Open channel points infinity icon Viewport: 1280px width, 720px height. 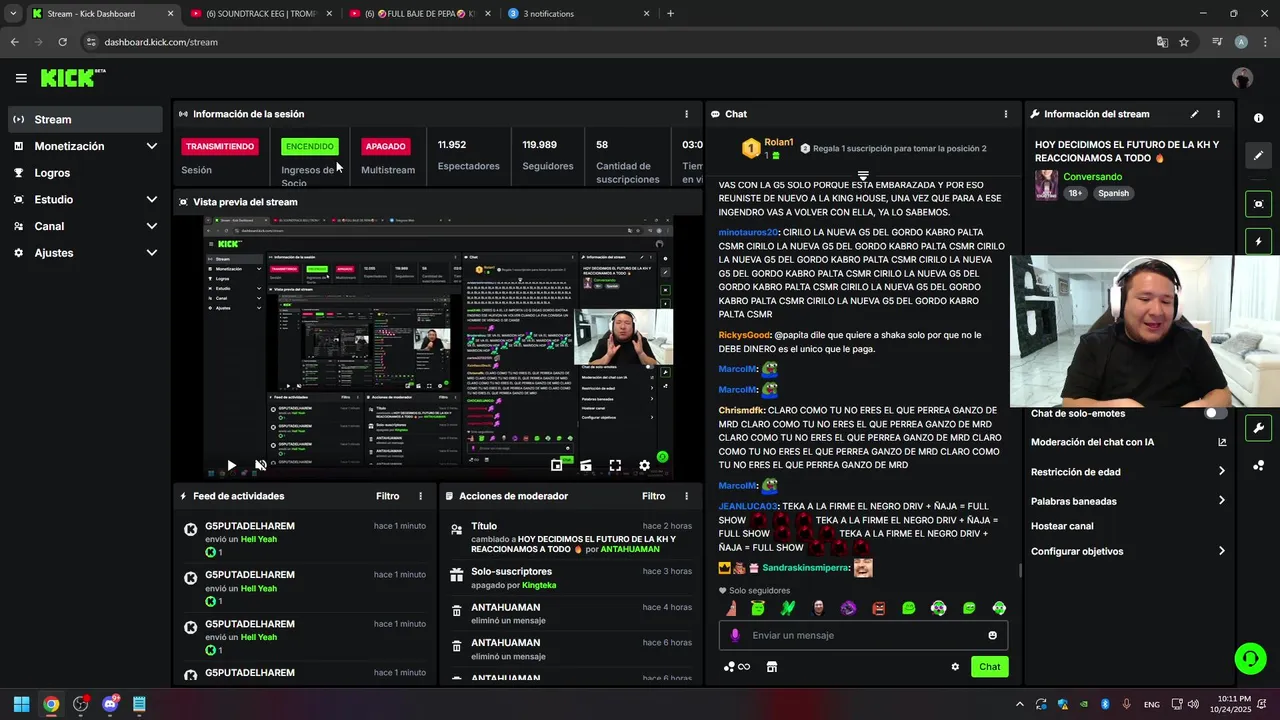click(737, 667)
